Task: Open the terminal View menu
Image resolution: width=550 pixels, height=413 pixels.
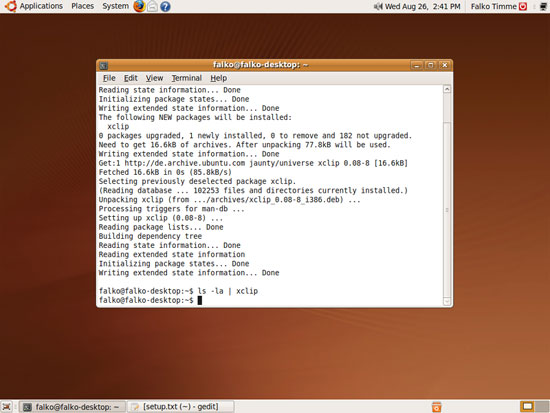Action: click(x=154, y=78)
